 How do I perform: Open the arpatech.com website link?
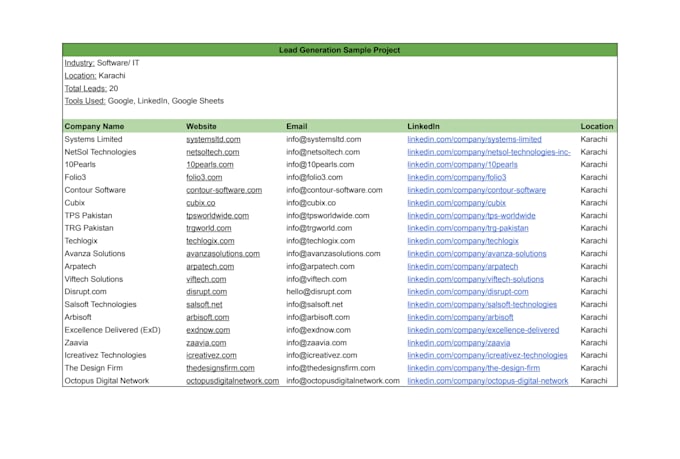[210, 266]
